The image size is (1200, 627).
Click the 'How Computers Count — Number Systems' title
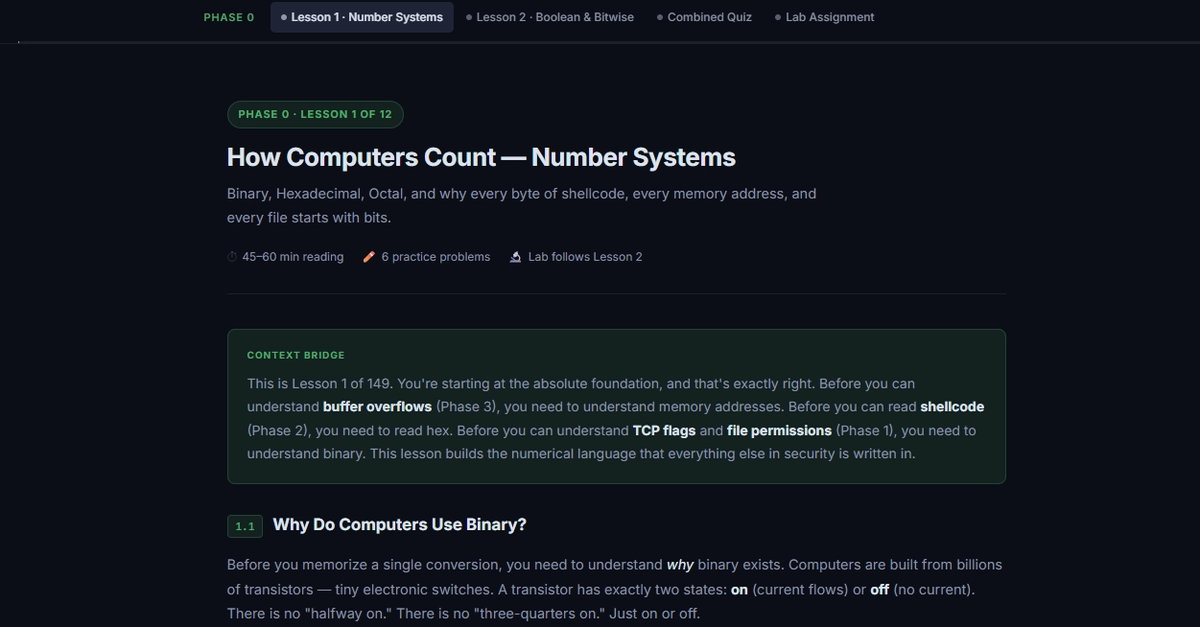pos(481,157)
